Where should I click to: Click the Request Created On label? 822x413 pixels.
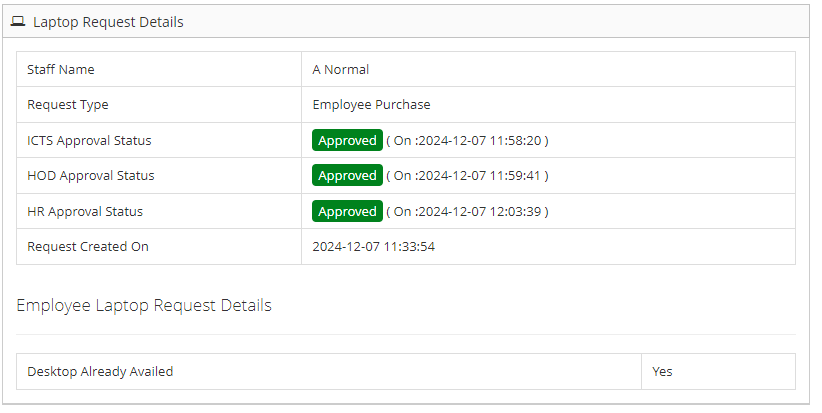click(x=88, y=247)
